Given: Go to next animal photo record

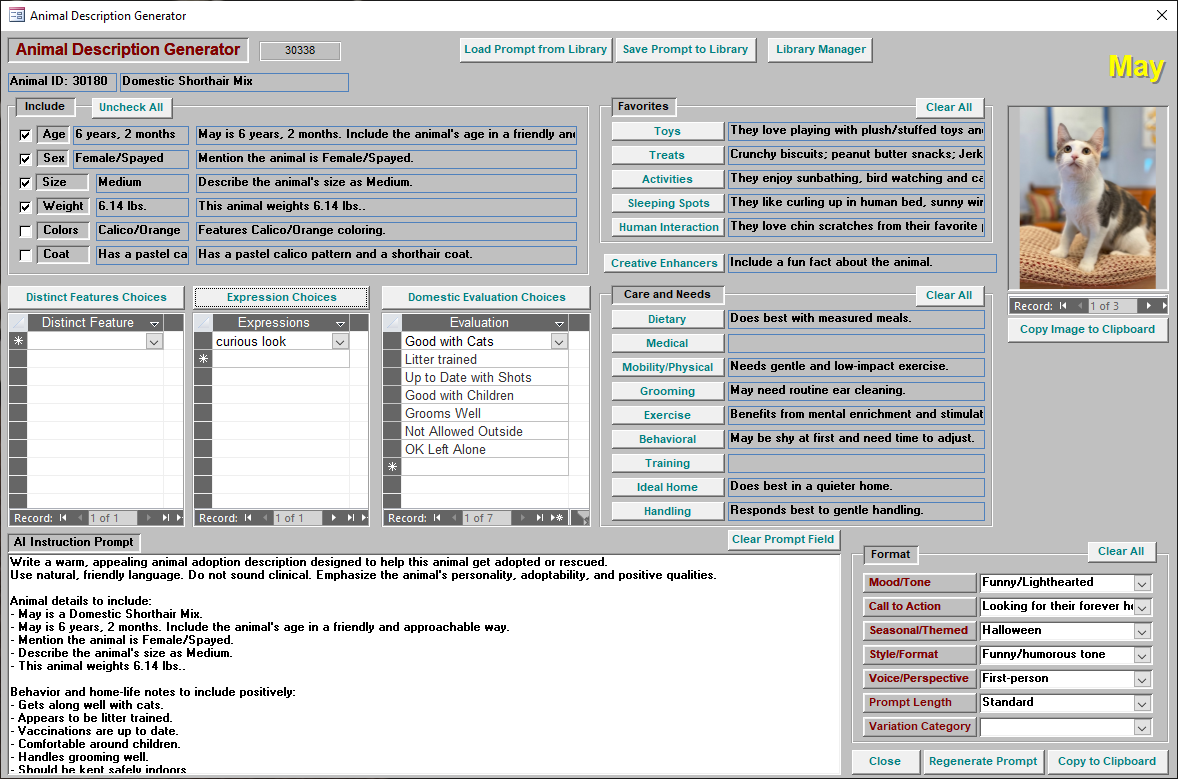Looking at the screenshot, I should point(1149,306).
